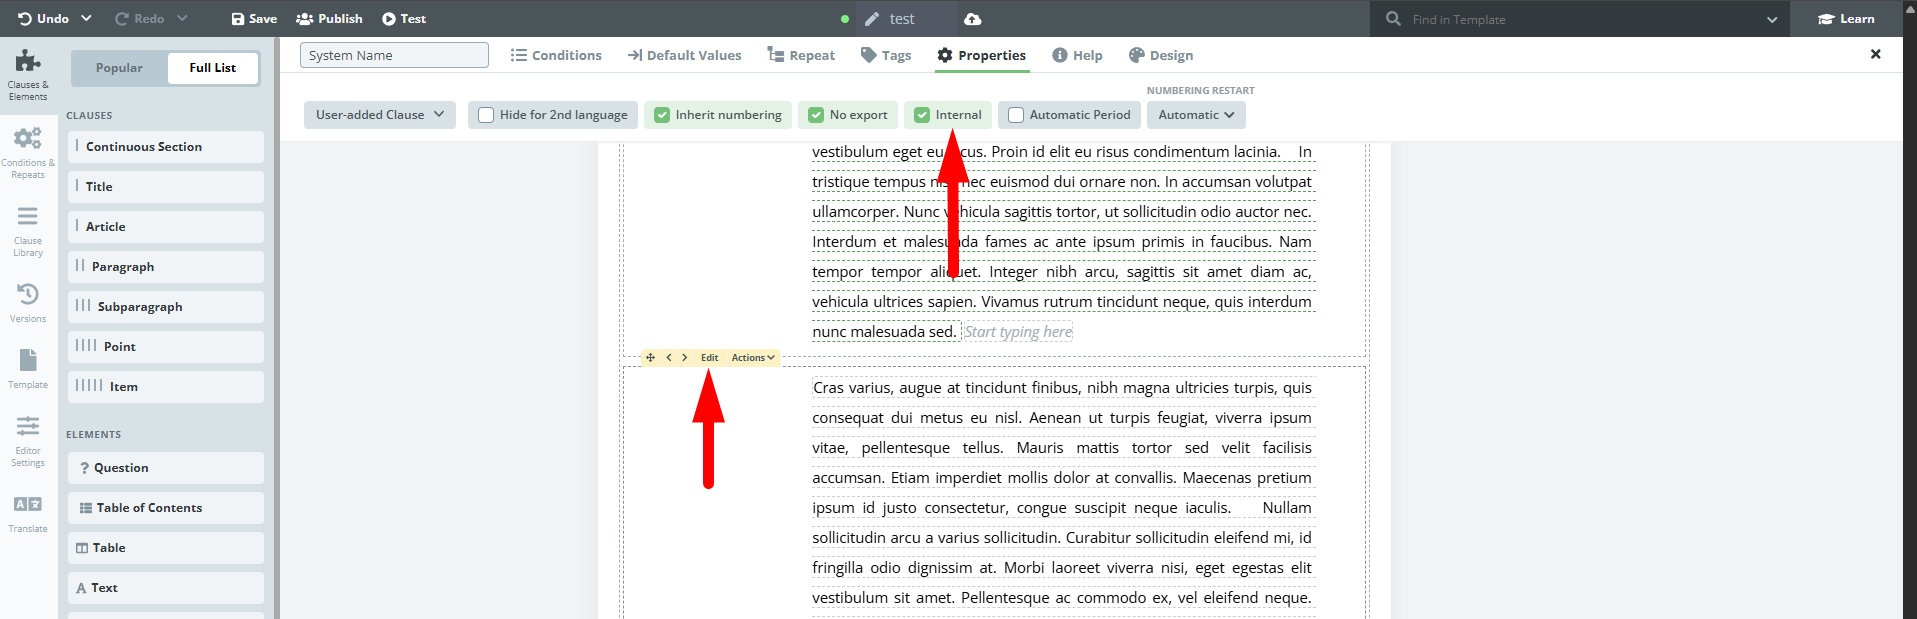The width and height of the screenshot is (1917, 619).
Task: Open the Editor Settings panel
Action: coord(28,440)
